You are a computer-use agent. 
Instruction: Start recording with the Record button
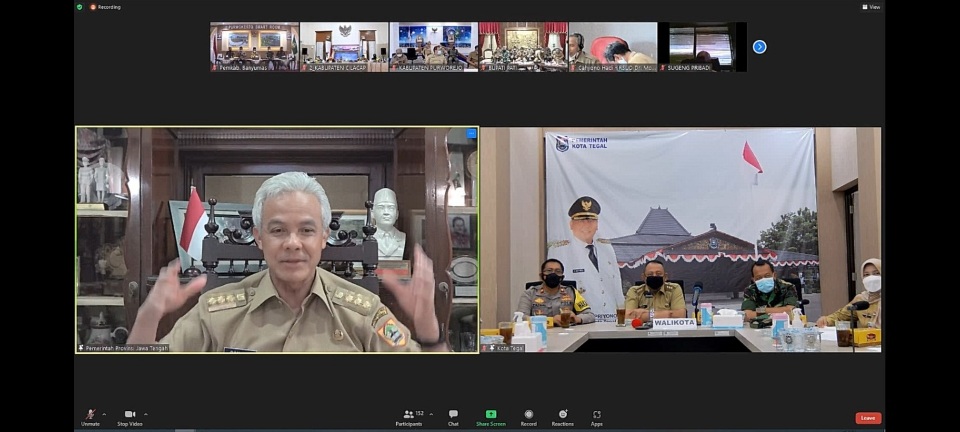pyautogui.click(x=528, y=417)
